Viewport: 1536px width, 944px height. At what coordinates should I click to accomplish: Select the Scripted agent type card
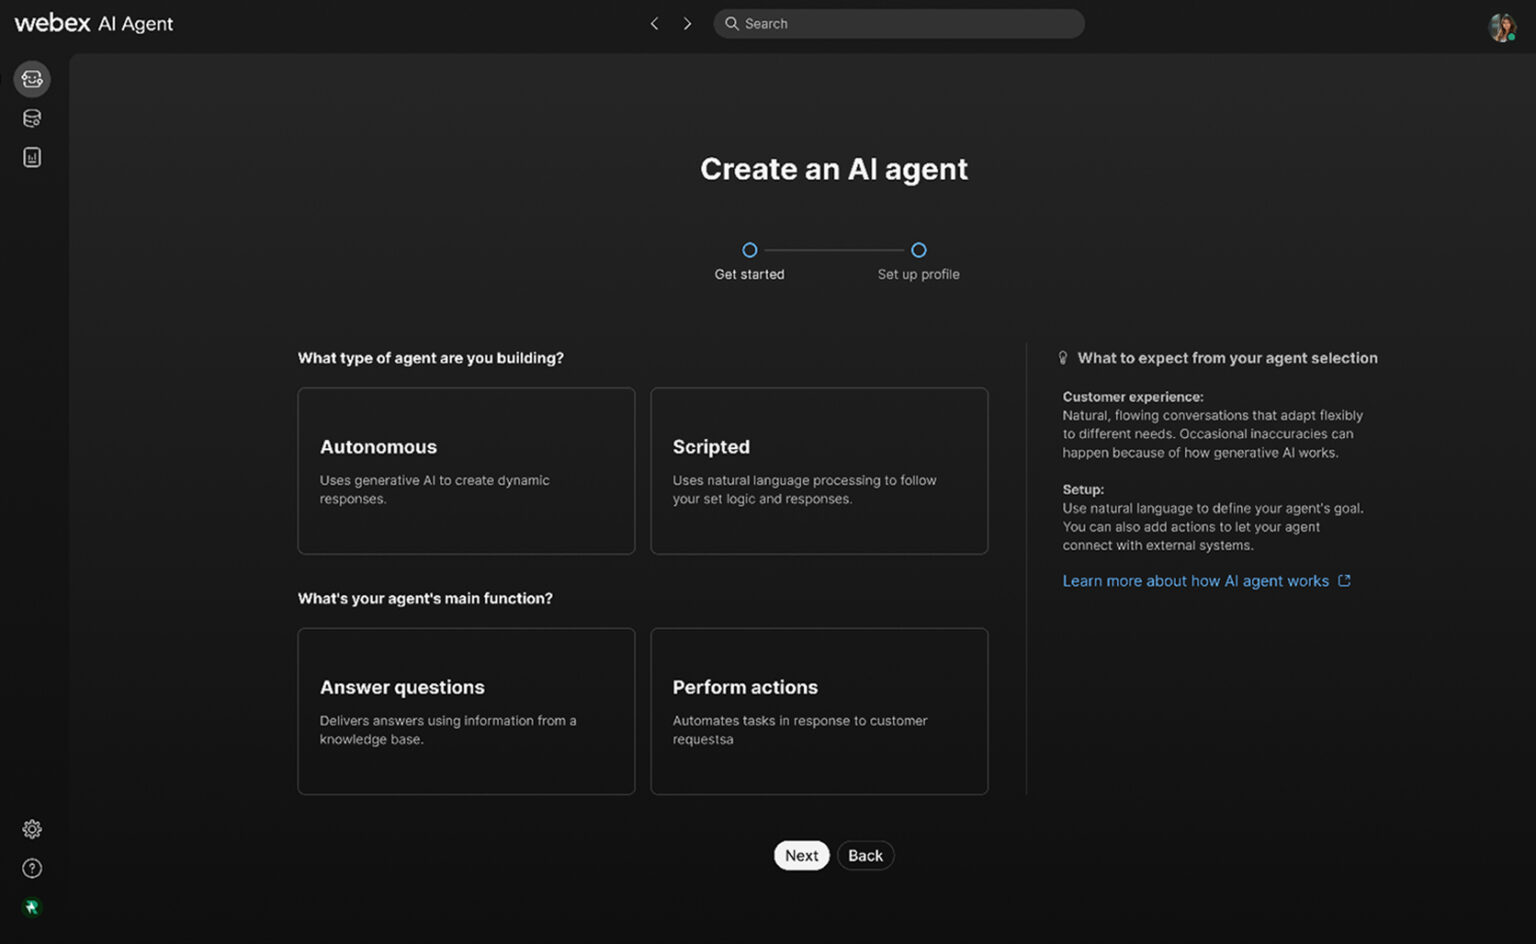click(x=819, y=470)
